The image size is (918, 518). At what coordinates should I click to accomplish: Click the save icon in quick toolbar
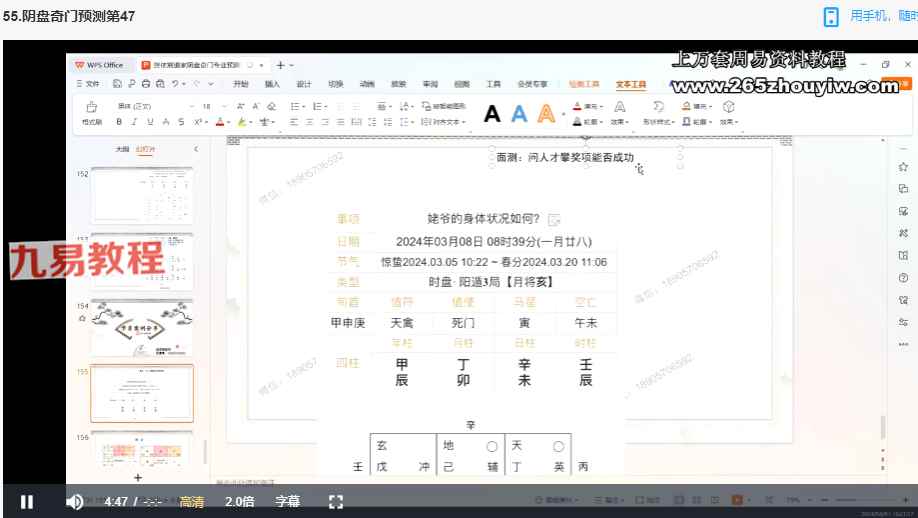pyautogui.click(x=117, y=84)
